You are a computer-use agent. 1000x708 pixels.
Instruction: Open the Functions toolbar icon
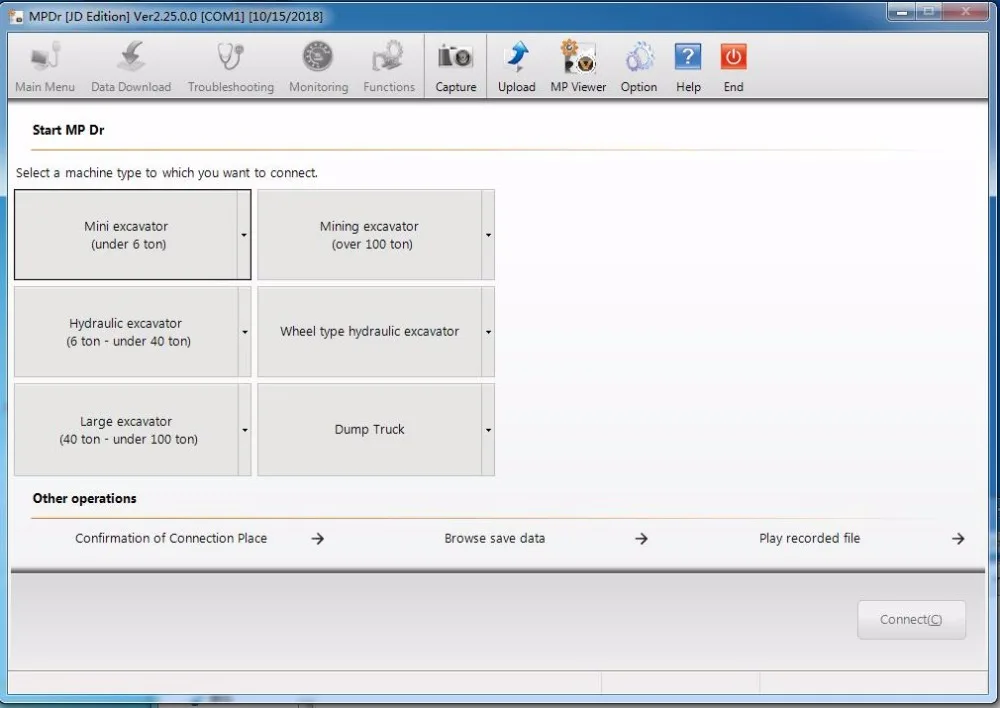(388, 66)
